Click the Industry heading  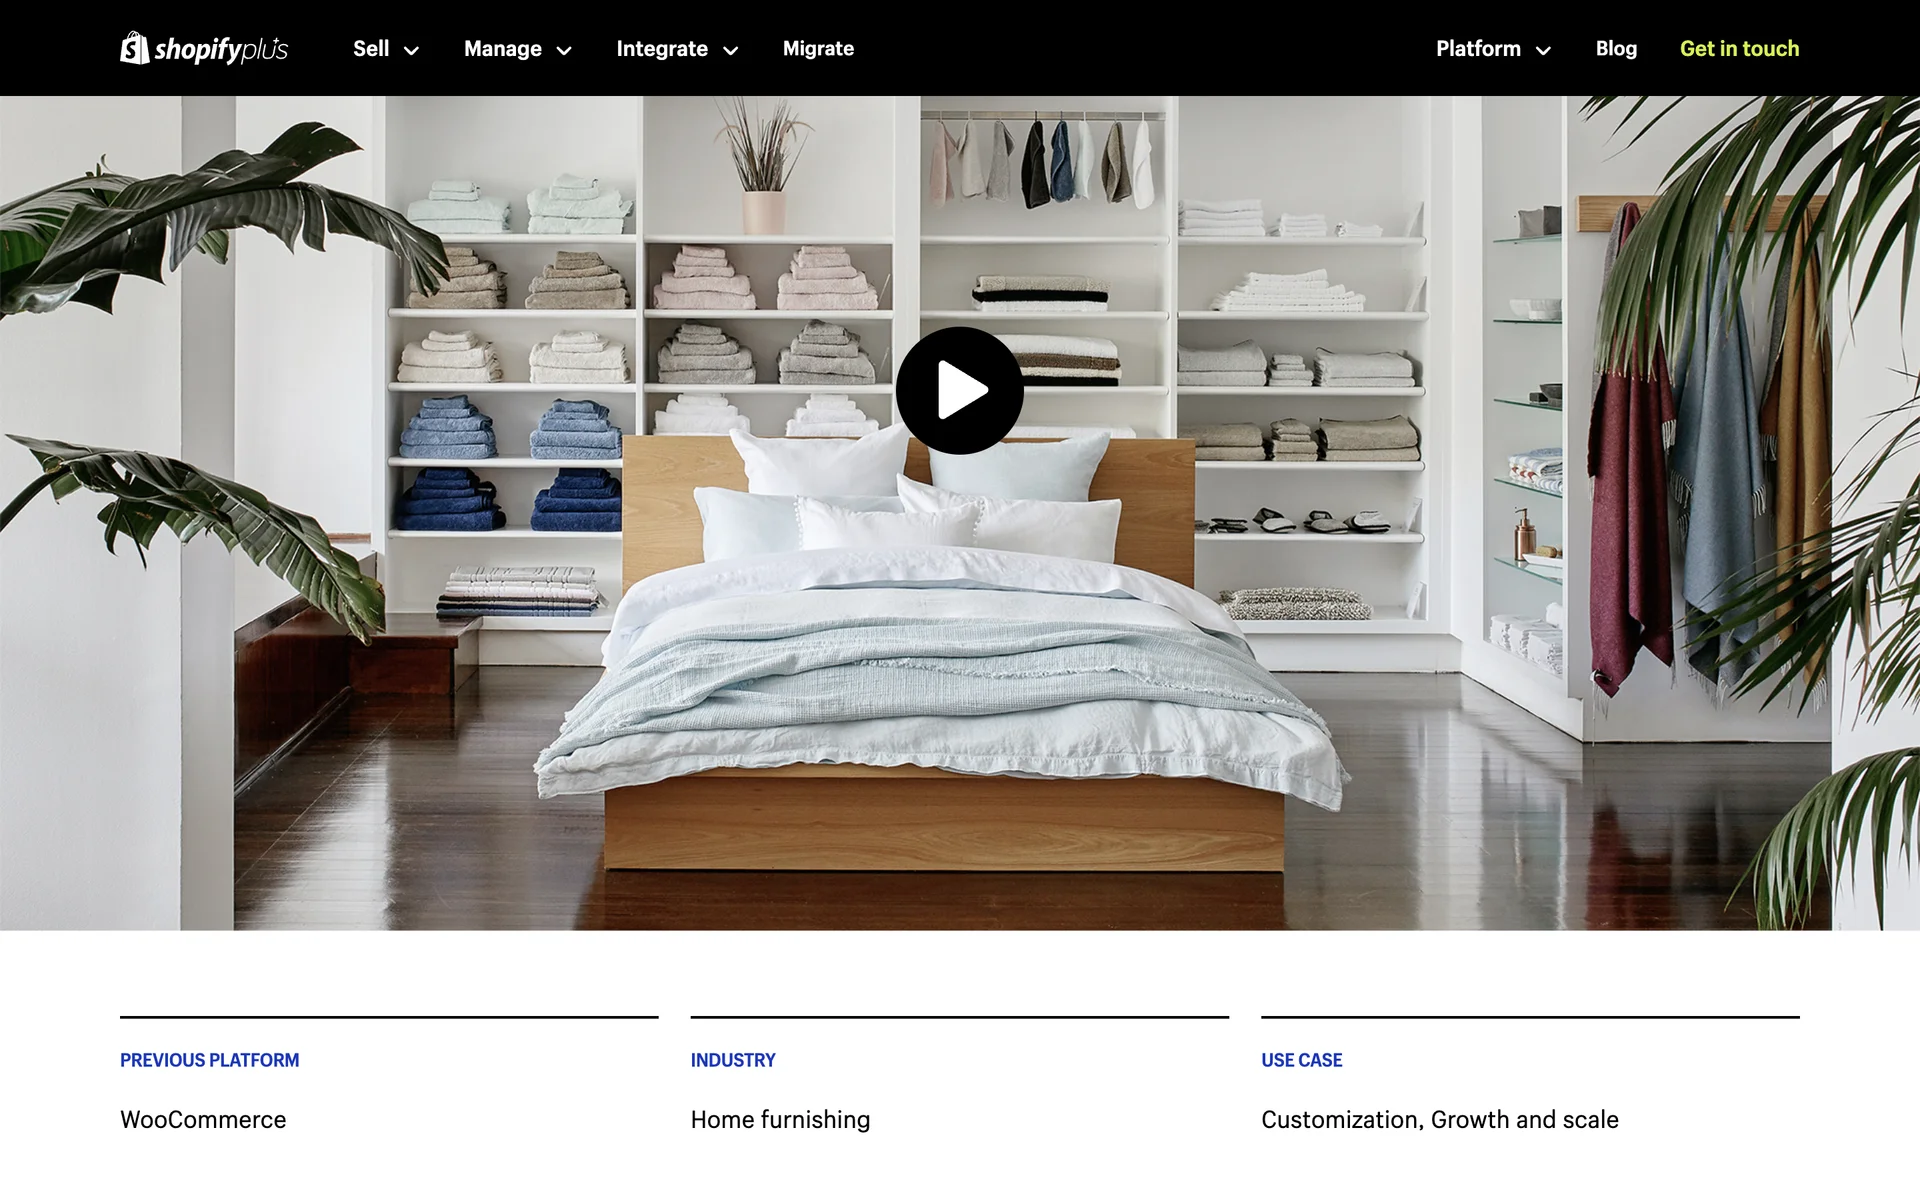point(733,1060)
